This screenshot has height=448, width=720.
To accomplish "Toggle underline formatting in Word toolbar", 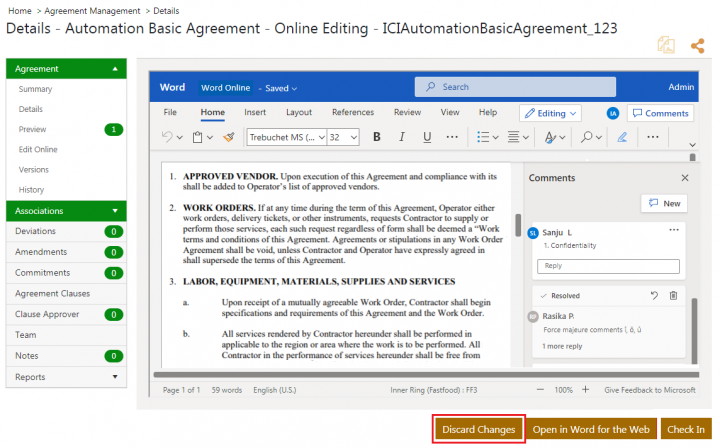I will click(x=427, y=137).
